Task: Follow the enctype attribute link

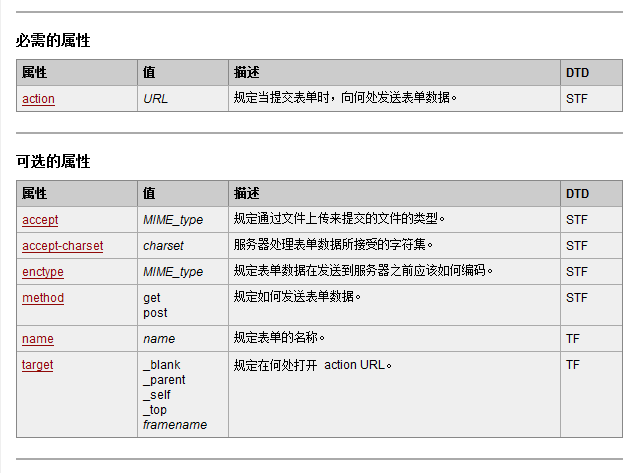Action: (43, 271)
